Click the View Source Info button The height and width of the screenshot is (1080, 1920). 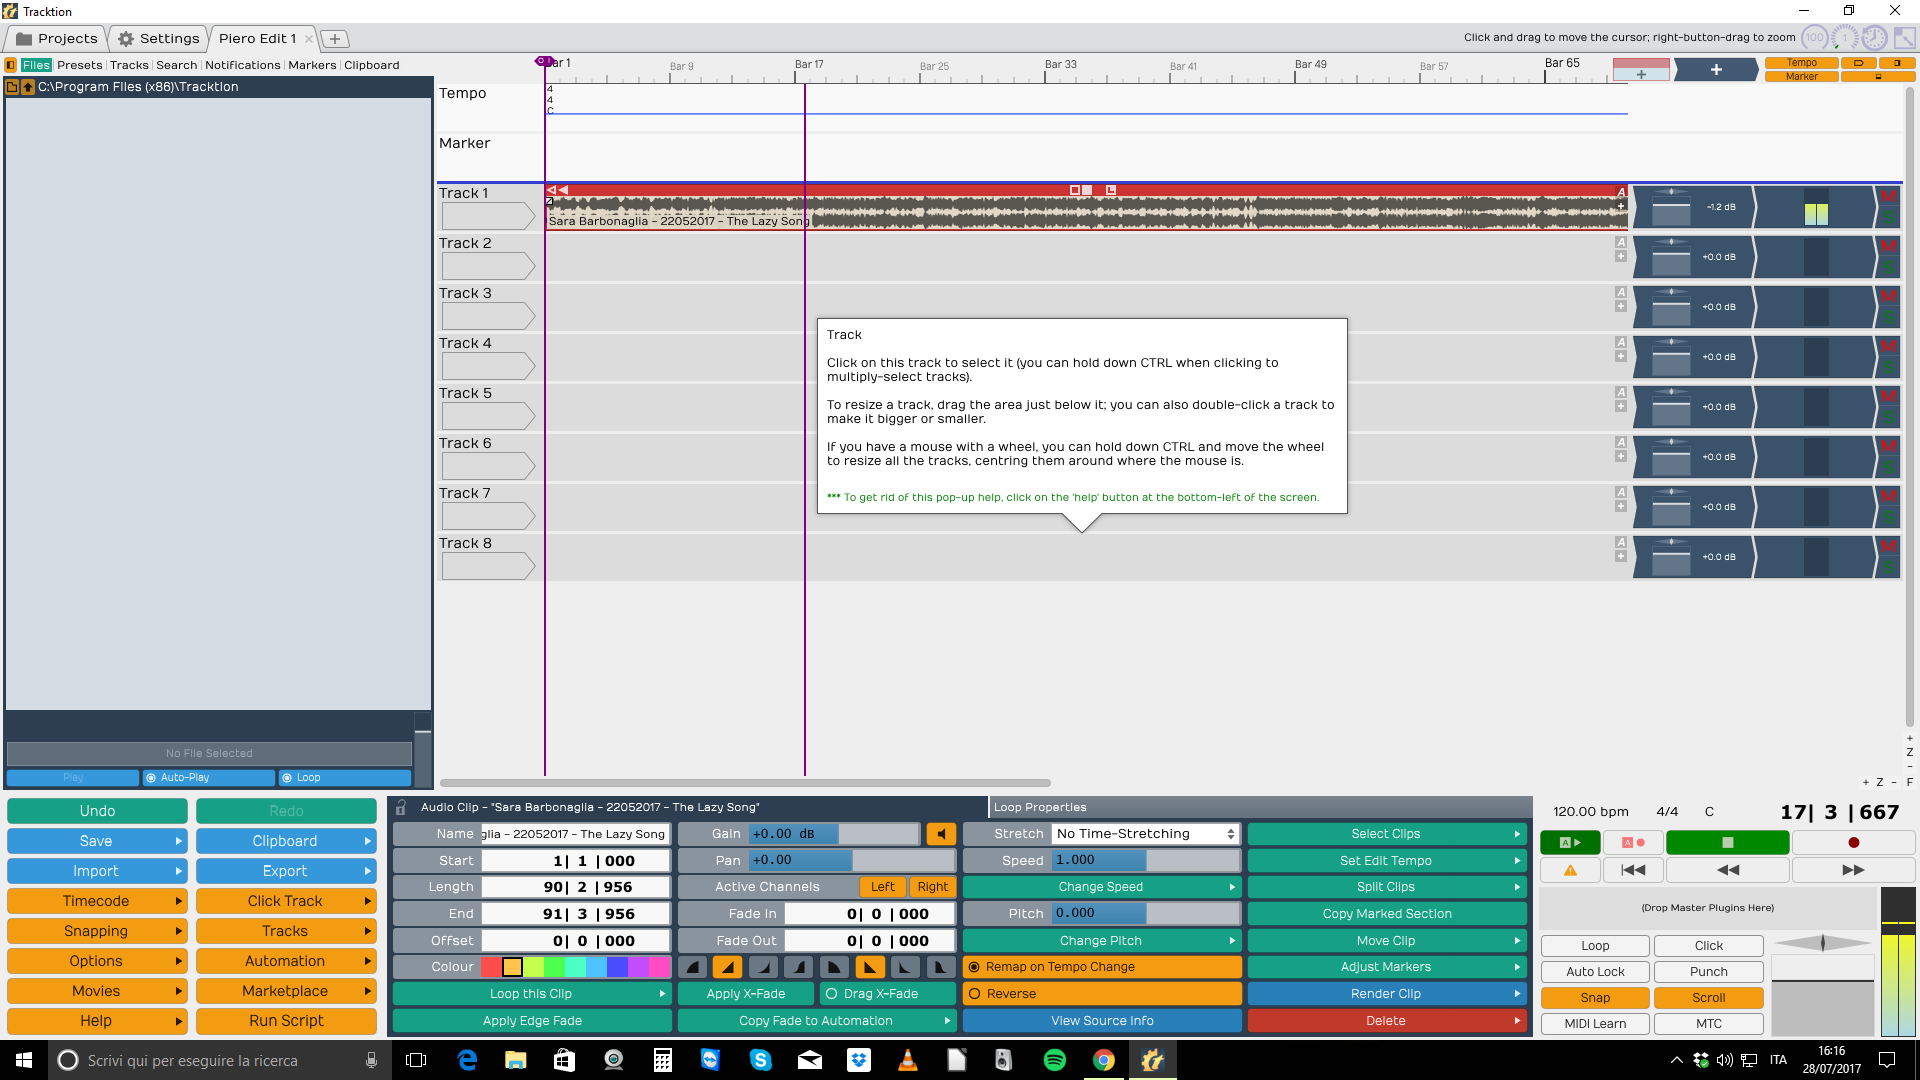pos(1102,1021)
